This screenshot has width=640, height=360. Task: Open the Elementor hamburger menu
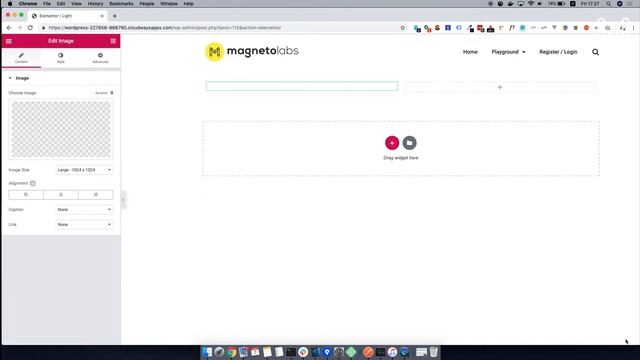pyautogui.click(x=9, y=41)
